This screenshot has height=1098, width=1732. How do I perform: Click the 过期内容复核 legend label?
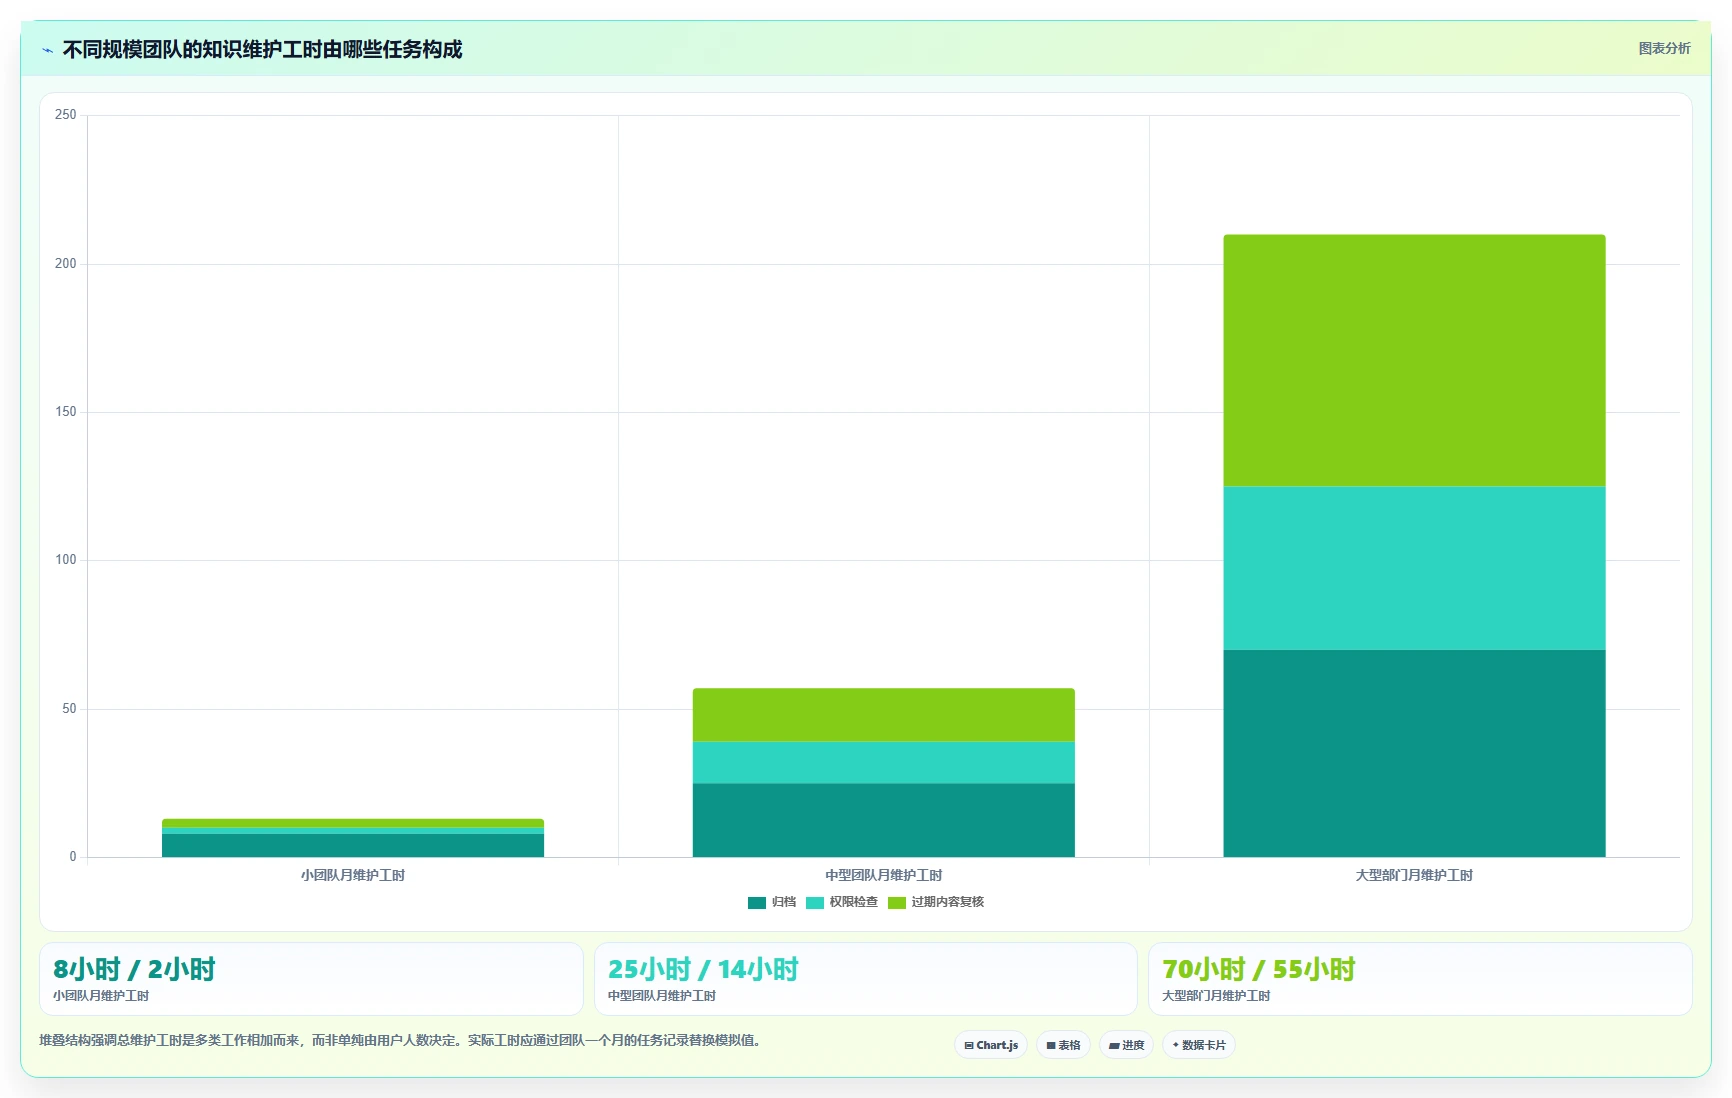947,902
